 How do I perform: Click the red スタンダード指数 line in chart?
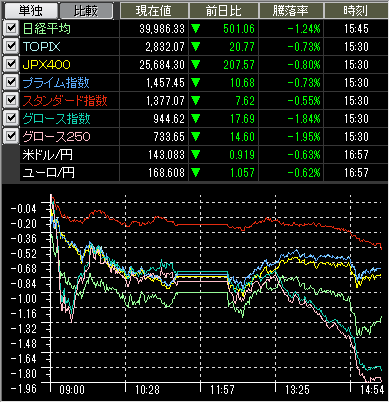tap(200, 225)
